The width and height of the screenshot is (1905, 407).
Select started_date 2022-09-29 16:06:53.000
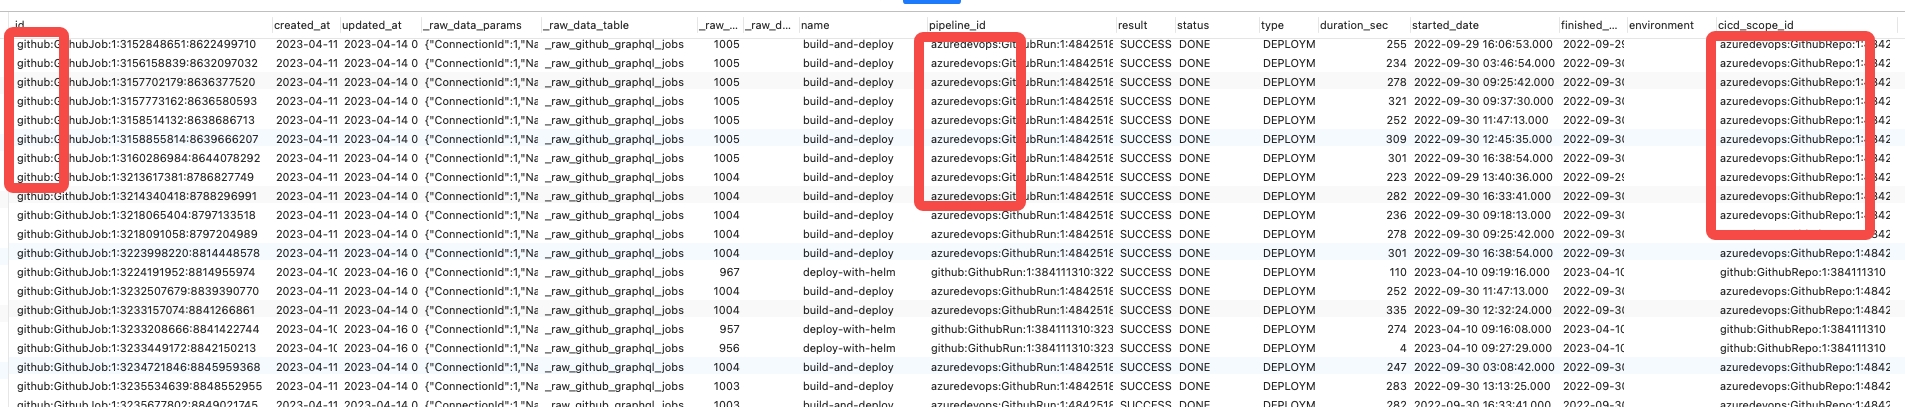pyautogui.click(x=1483, y=44)
